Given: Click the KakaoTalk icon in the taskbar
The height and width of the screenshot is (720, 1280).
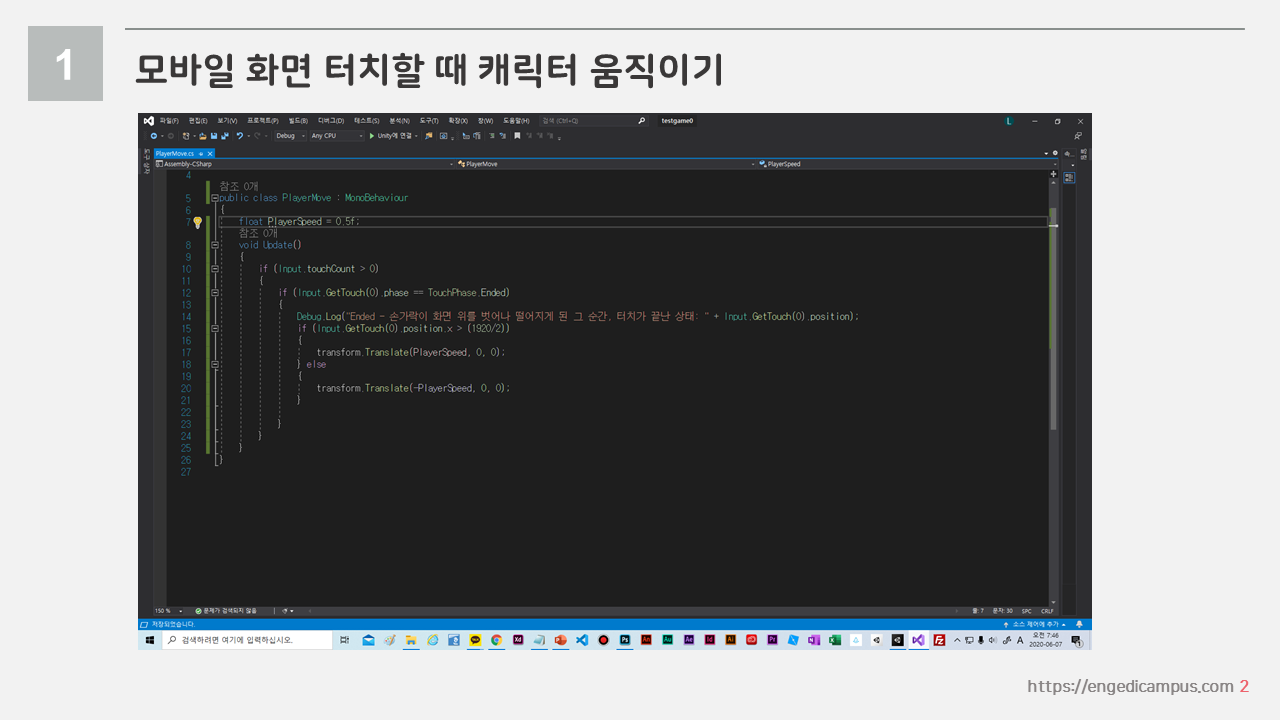Looking at the screenshot, I should (x=475, y=640).
